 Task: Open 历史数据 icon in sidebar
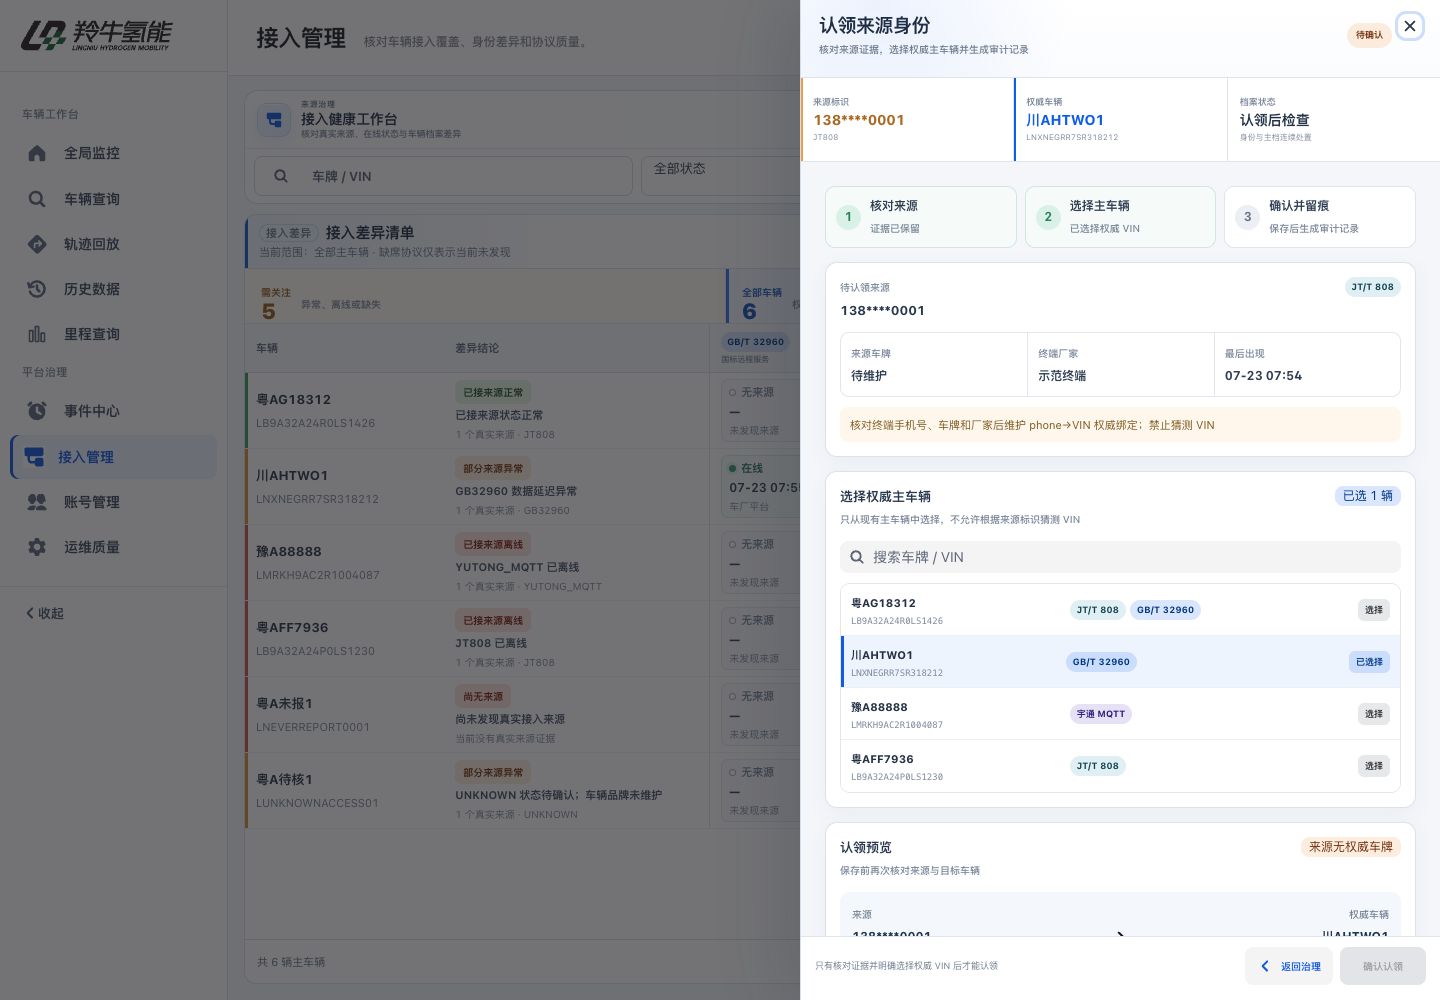(x=37, y=289)
